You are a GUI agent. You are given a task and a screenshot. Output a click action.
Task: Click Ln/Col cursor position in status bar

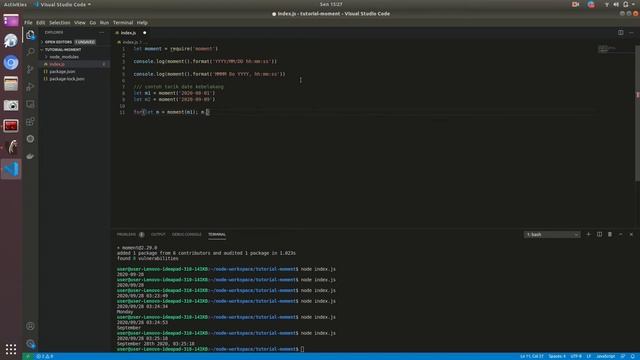[531, 356]
